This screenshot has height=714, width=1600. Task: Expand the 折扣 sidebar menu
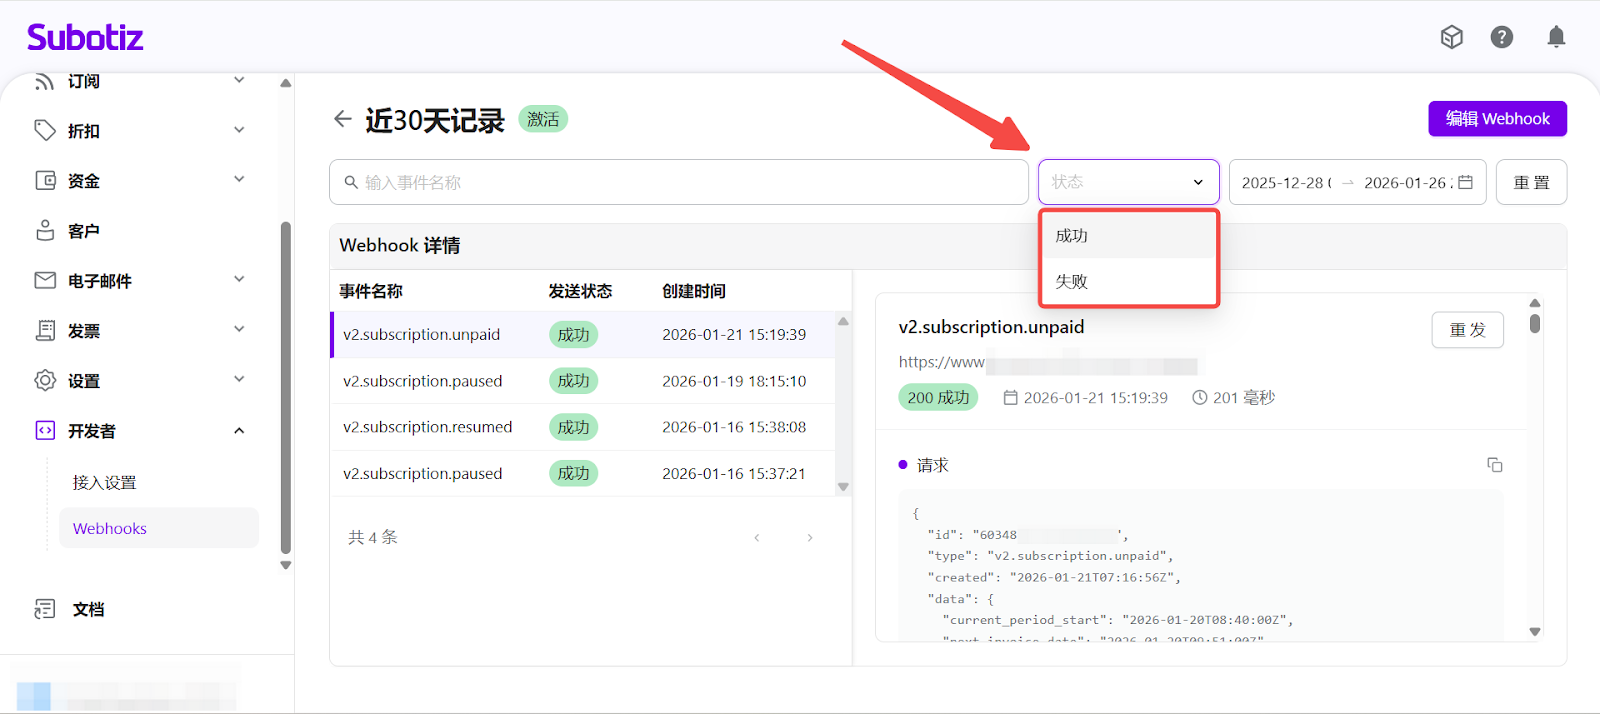coord(239,130)
